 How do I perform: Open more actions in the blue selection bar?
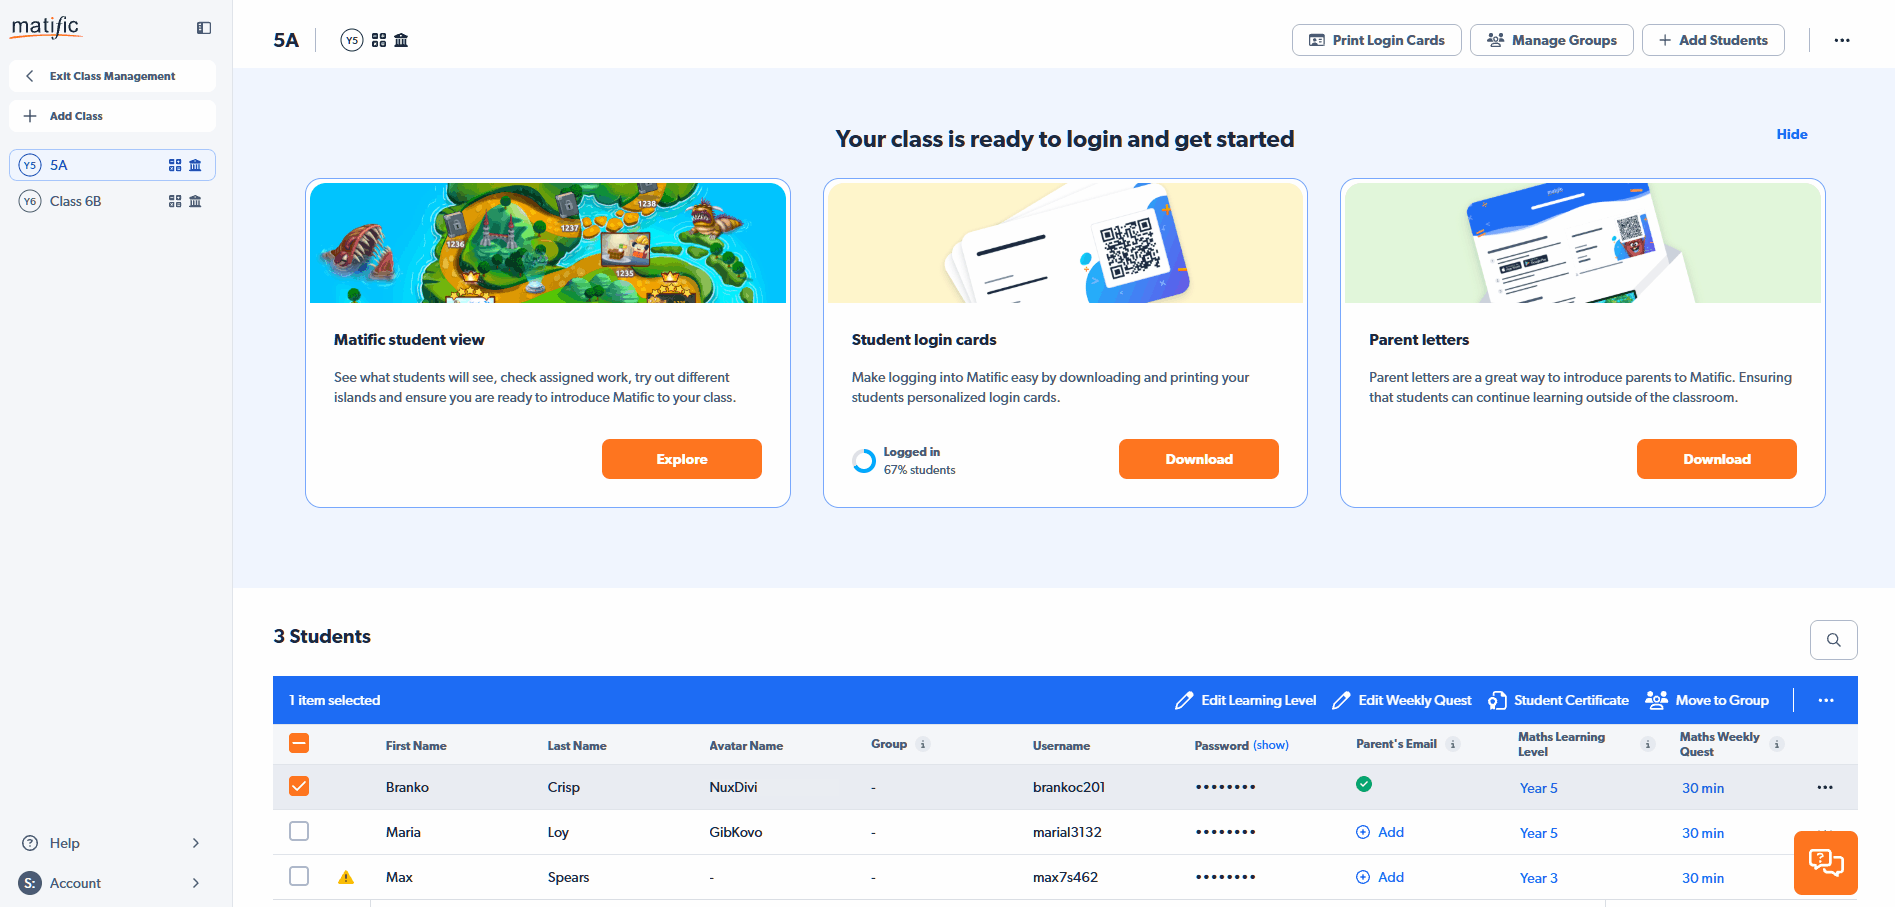[x=1826, y=700]
